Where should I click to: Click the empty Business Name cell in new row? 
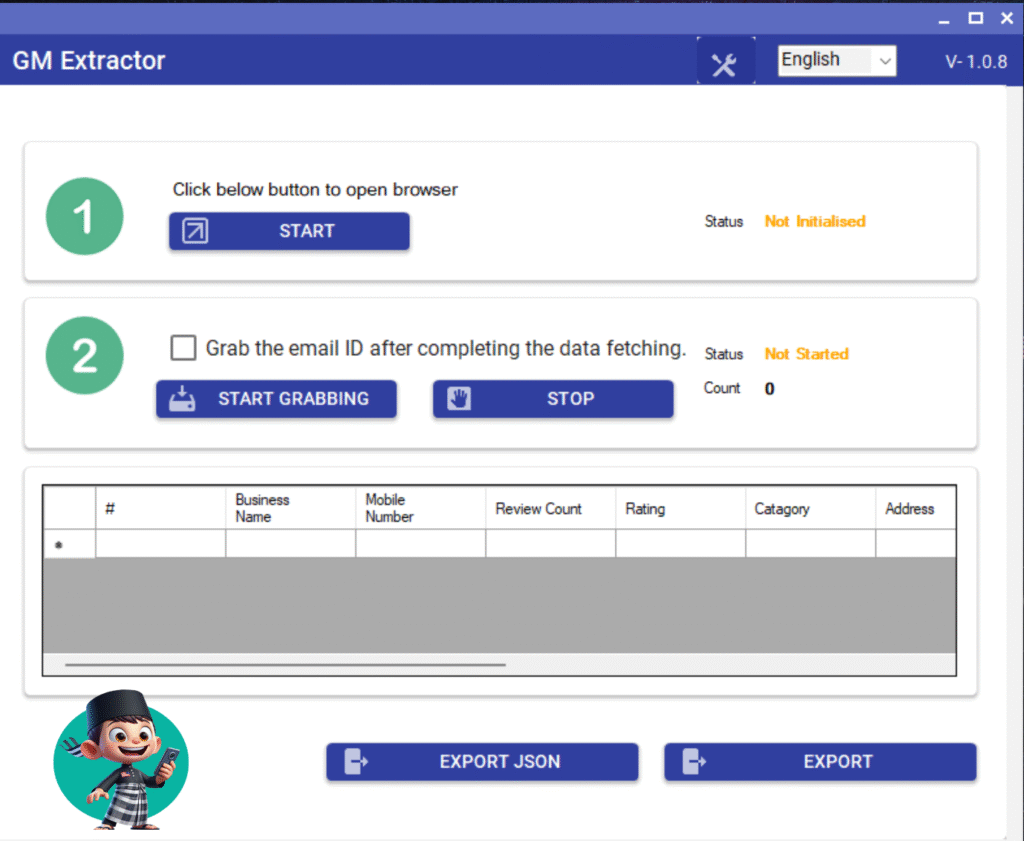point(290,544)
